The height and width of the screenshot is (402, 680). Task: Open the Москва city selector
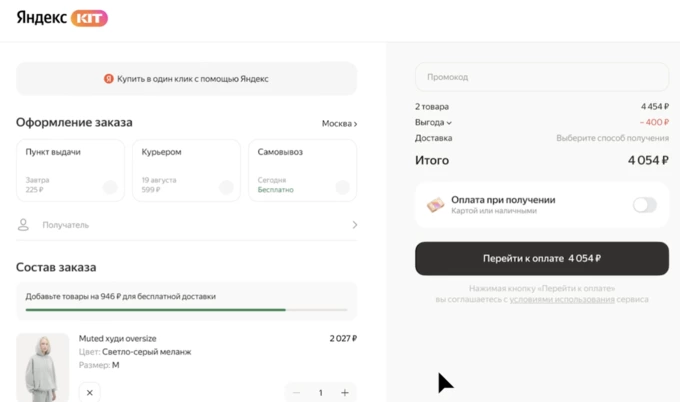tap(339, 124)
